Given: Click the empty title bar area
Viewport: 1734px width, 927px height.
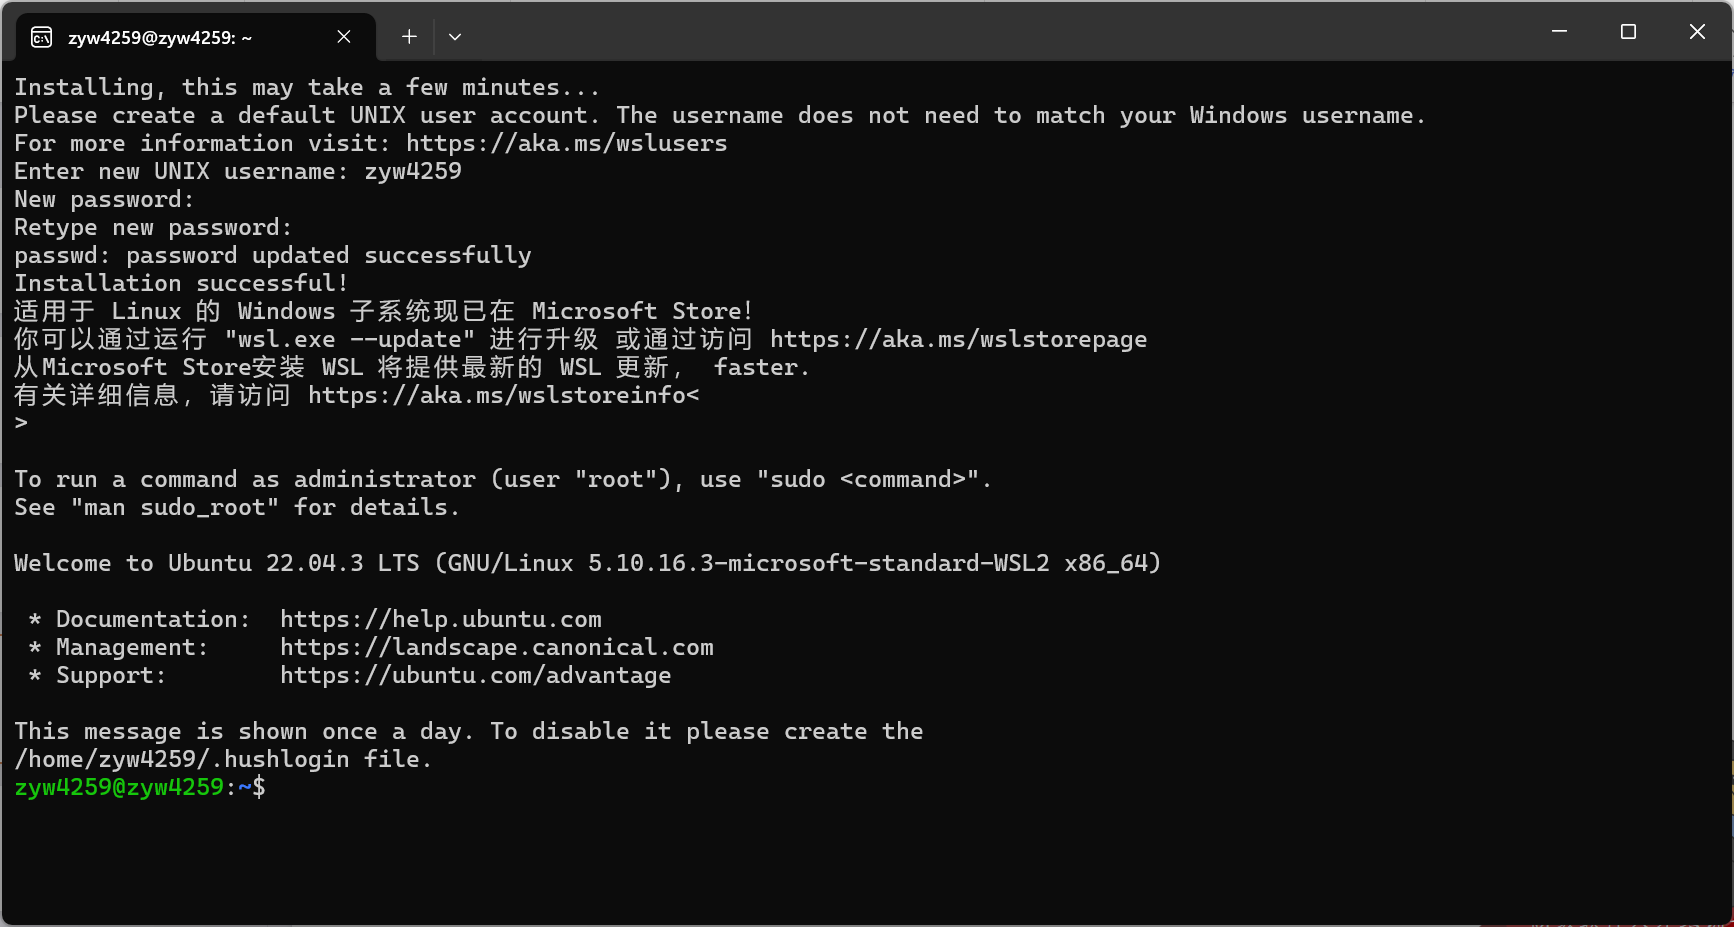Looking at the screenshot, I should (1000, 32).
